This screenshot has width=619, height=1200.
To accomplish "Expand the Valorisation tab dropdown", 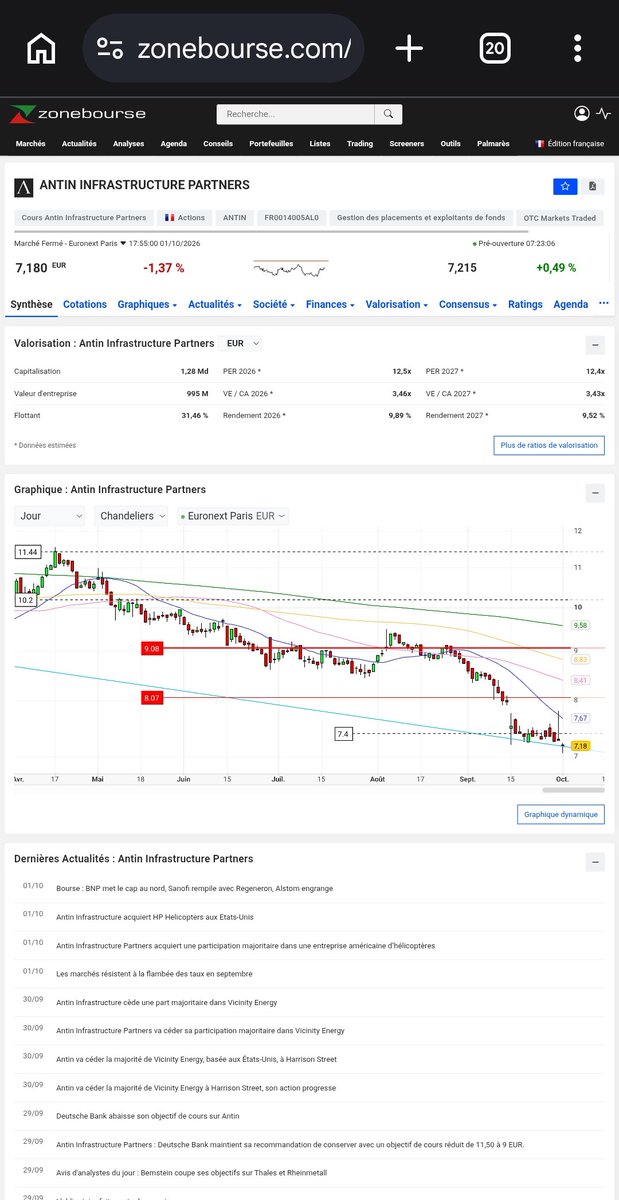I will [397, 304].
